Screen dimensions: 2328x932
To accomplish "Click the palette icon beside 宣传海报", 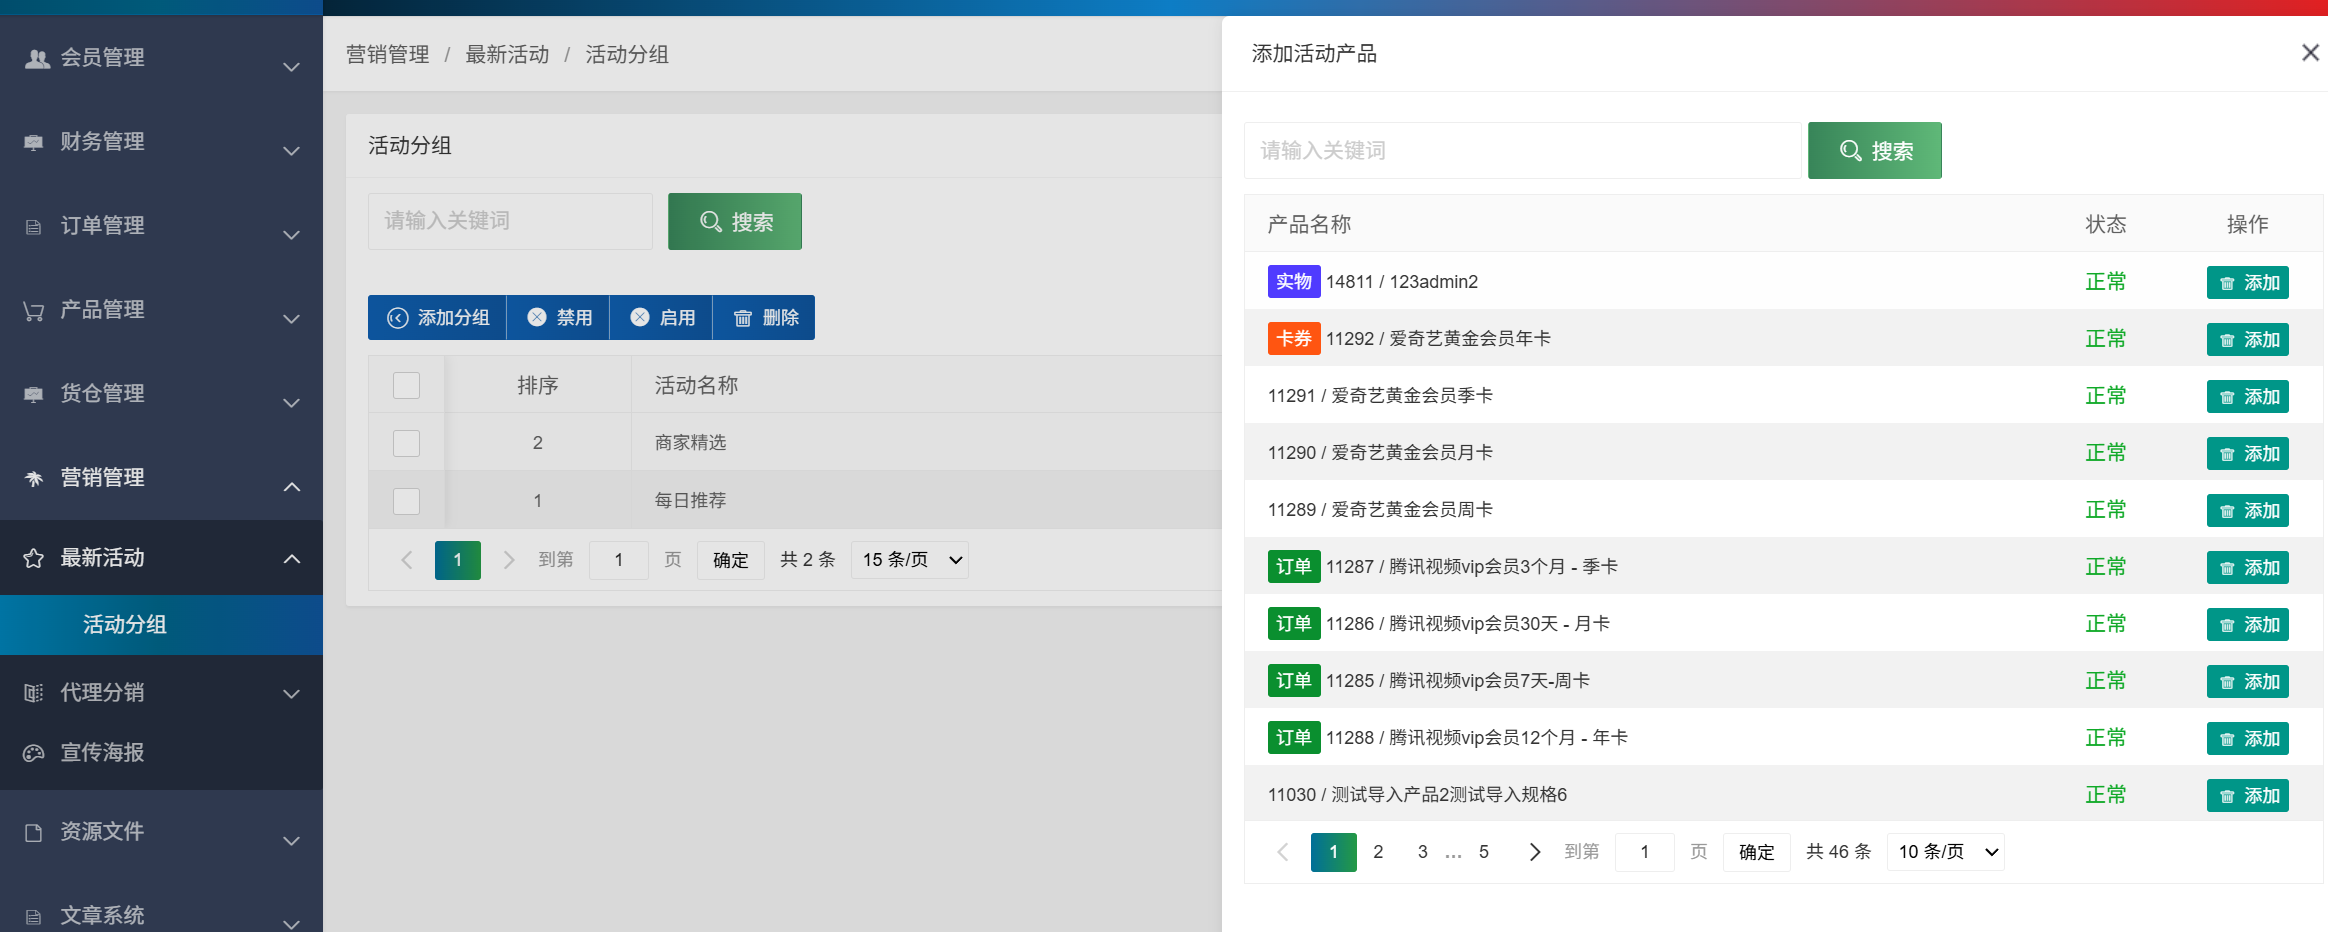I will [34, 753].
